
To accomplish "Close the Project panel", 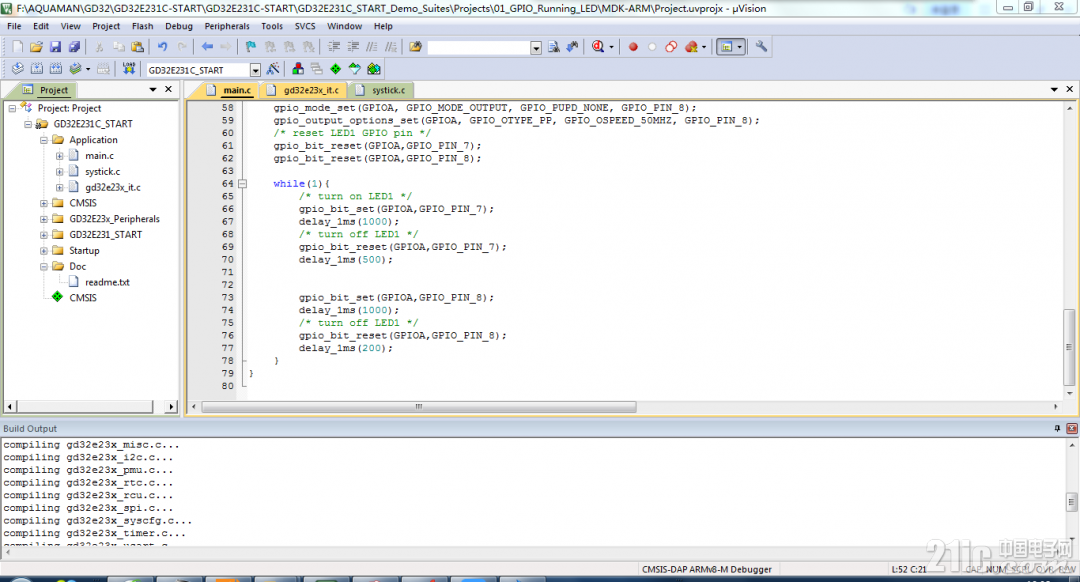I will tap(169, 90).
